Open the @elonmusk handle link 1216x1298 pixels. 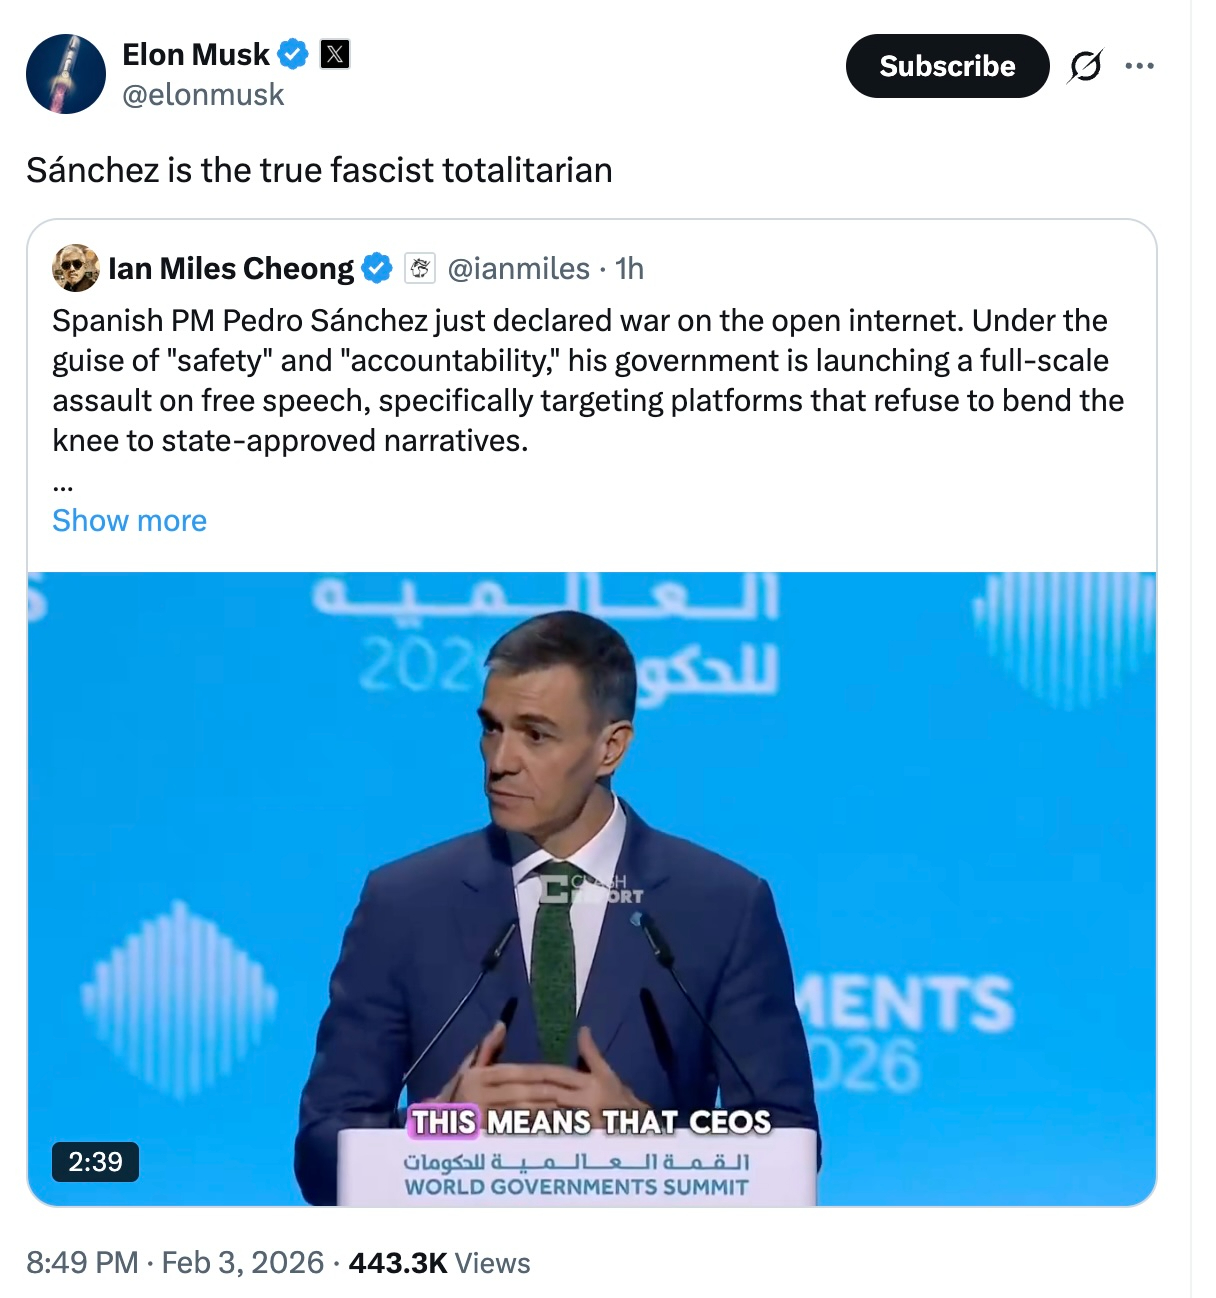point(203,95)
